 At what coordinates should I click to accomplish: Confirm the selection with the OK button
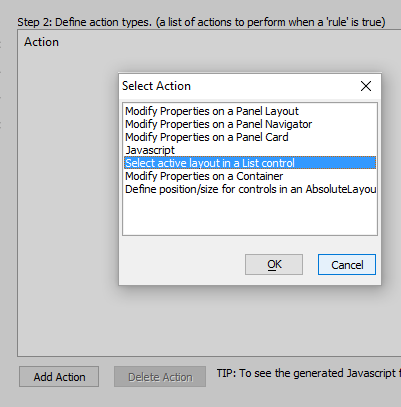[x=274, y=265]
